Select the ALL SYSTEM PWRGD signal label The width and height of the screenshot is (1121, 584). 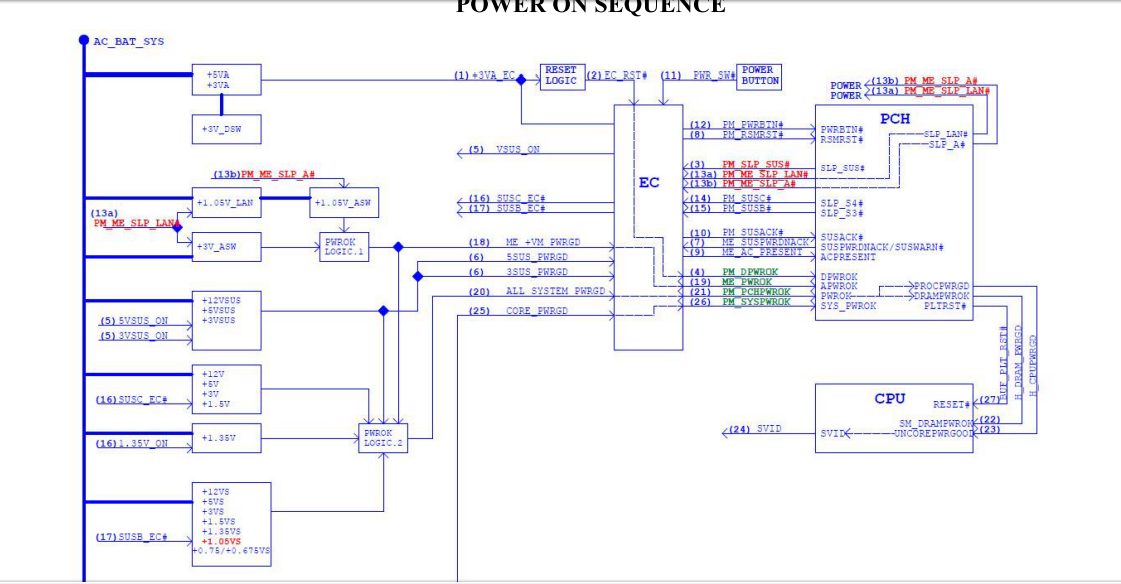[555, 291]
